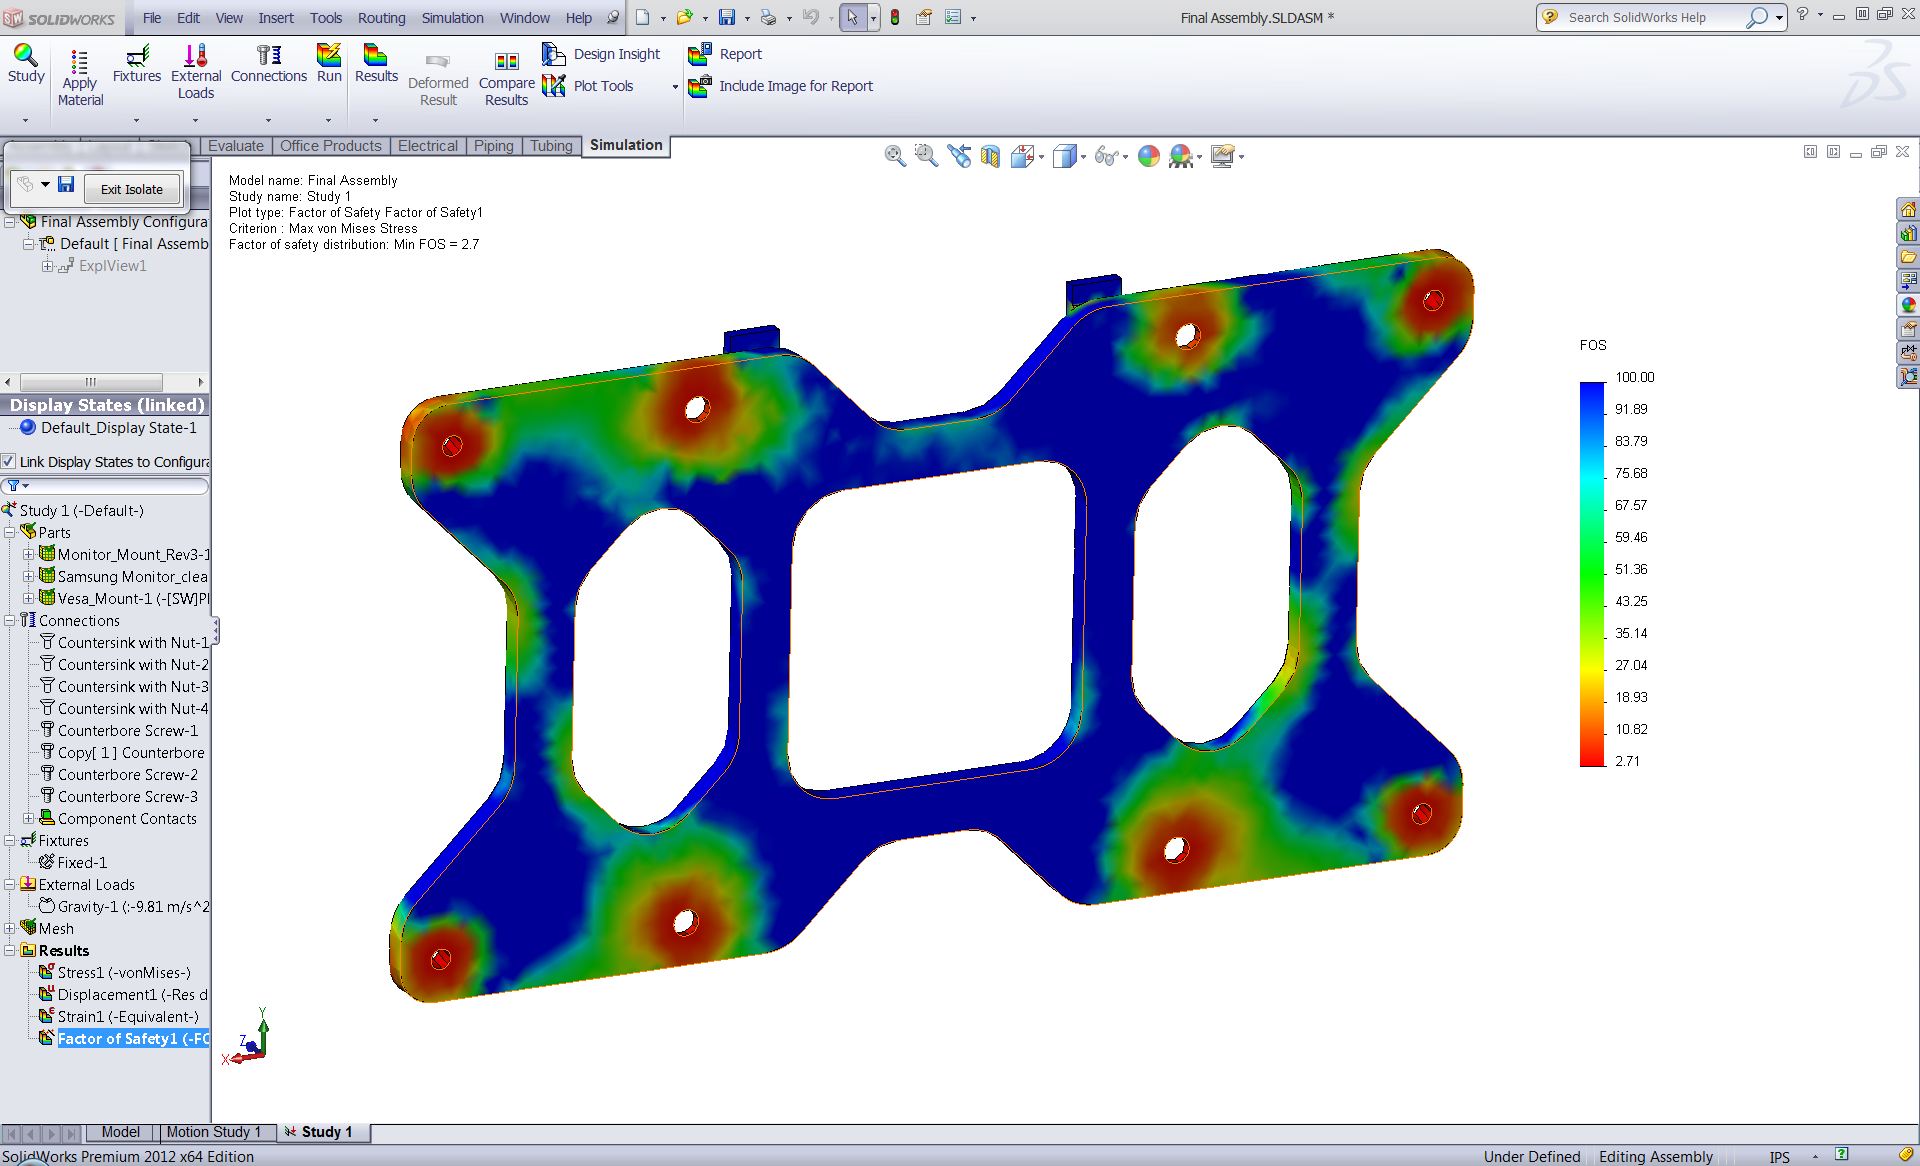Click Zoom to Fit icon
Viewport: 1920px width, 1166px height.
(x=894, y=156)
